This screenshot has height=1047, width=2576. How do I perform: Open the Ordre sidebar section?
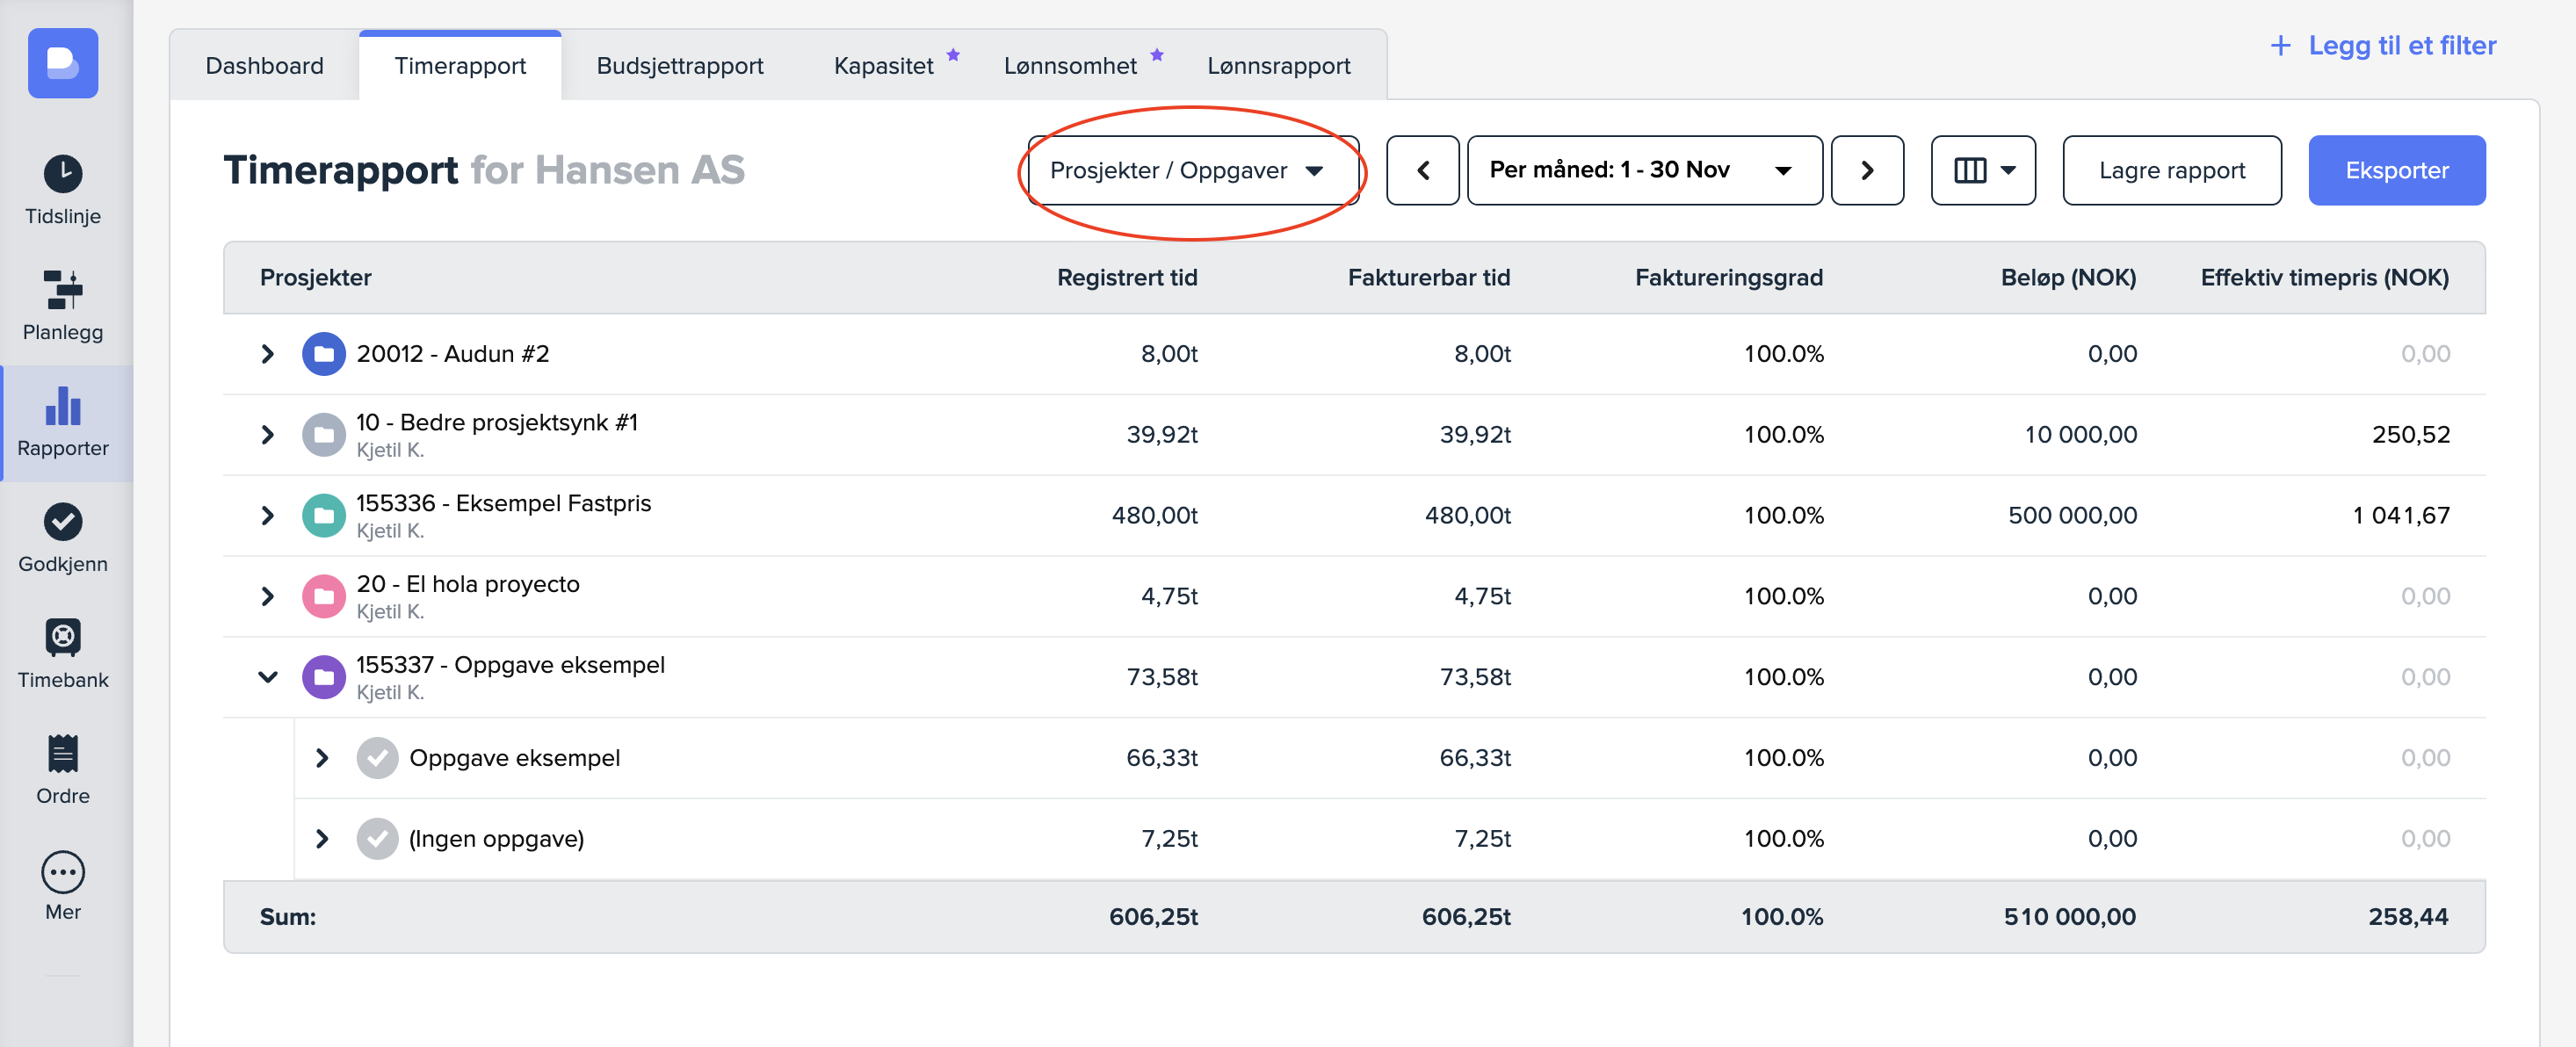(62, 769)
